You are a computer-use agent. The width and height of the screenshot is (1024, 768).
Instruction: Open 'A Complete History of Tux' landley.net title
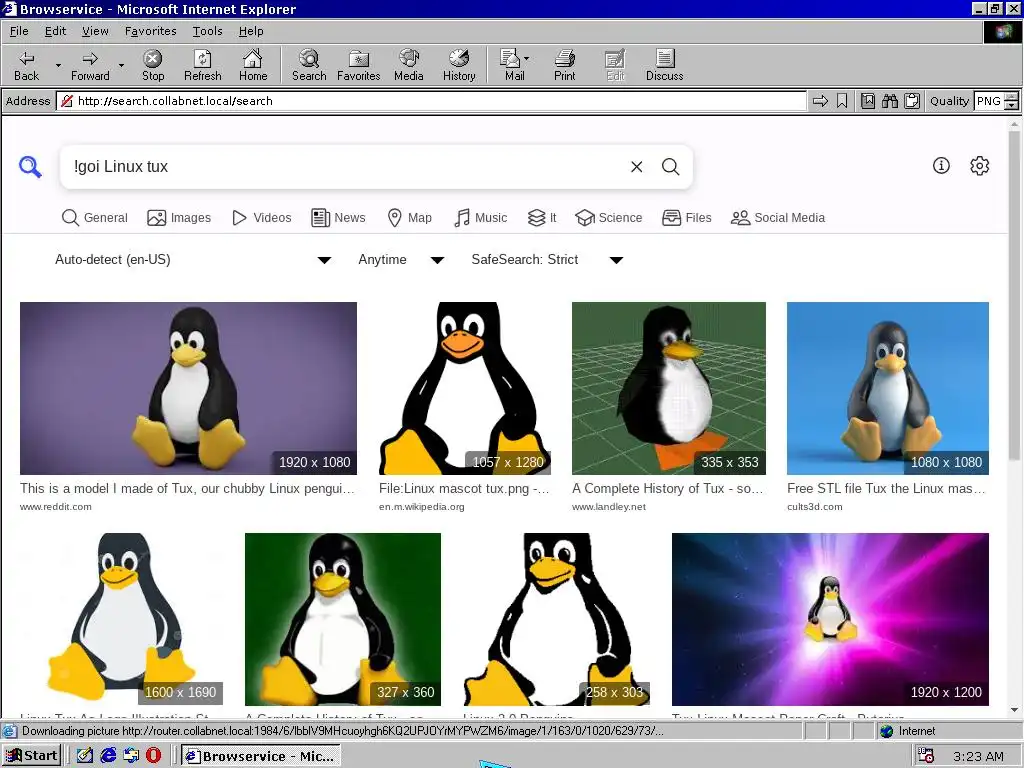coord(667,488)
